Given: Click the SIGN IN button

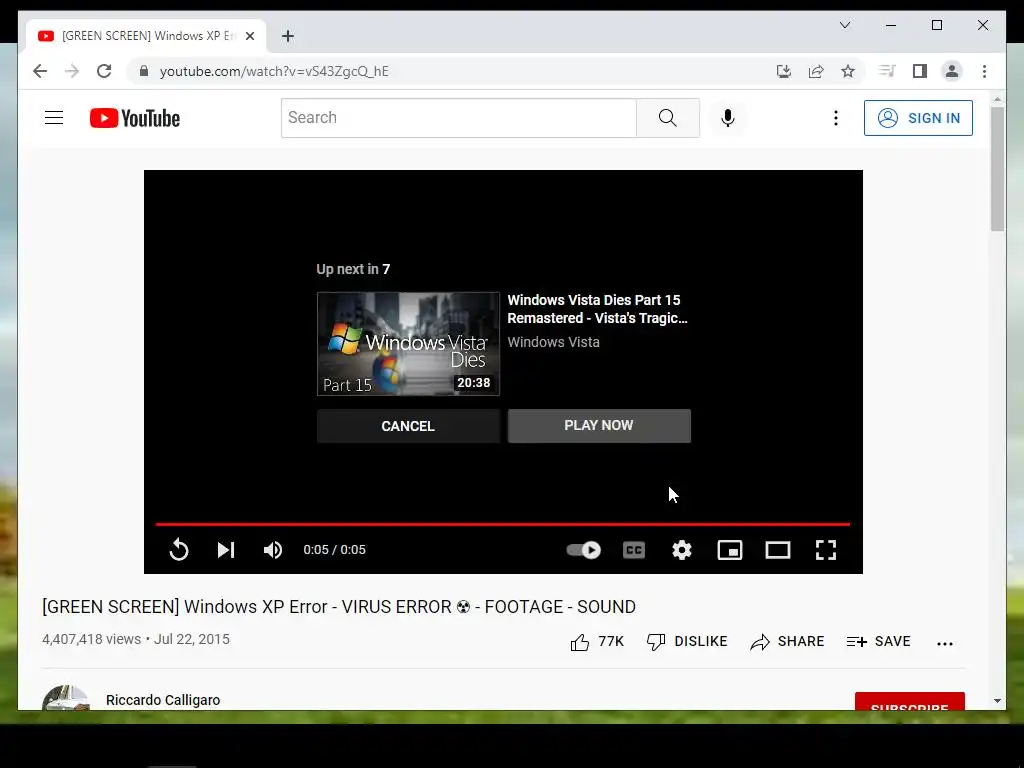Looking at the screenshot, I should tap(918, 118).
